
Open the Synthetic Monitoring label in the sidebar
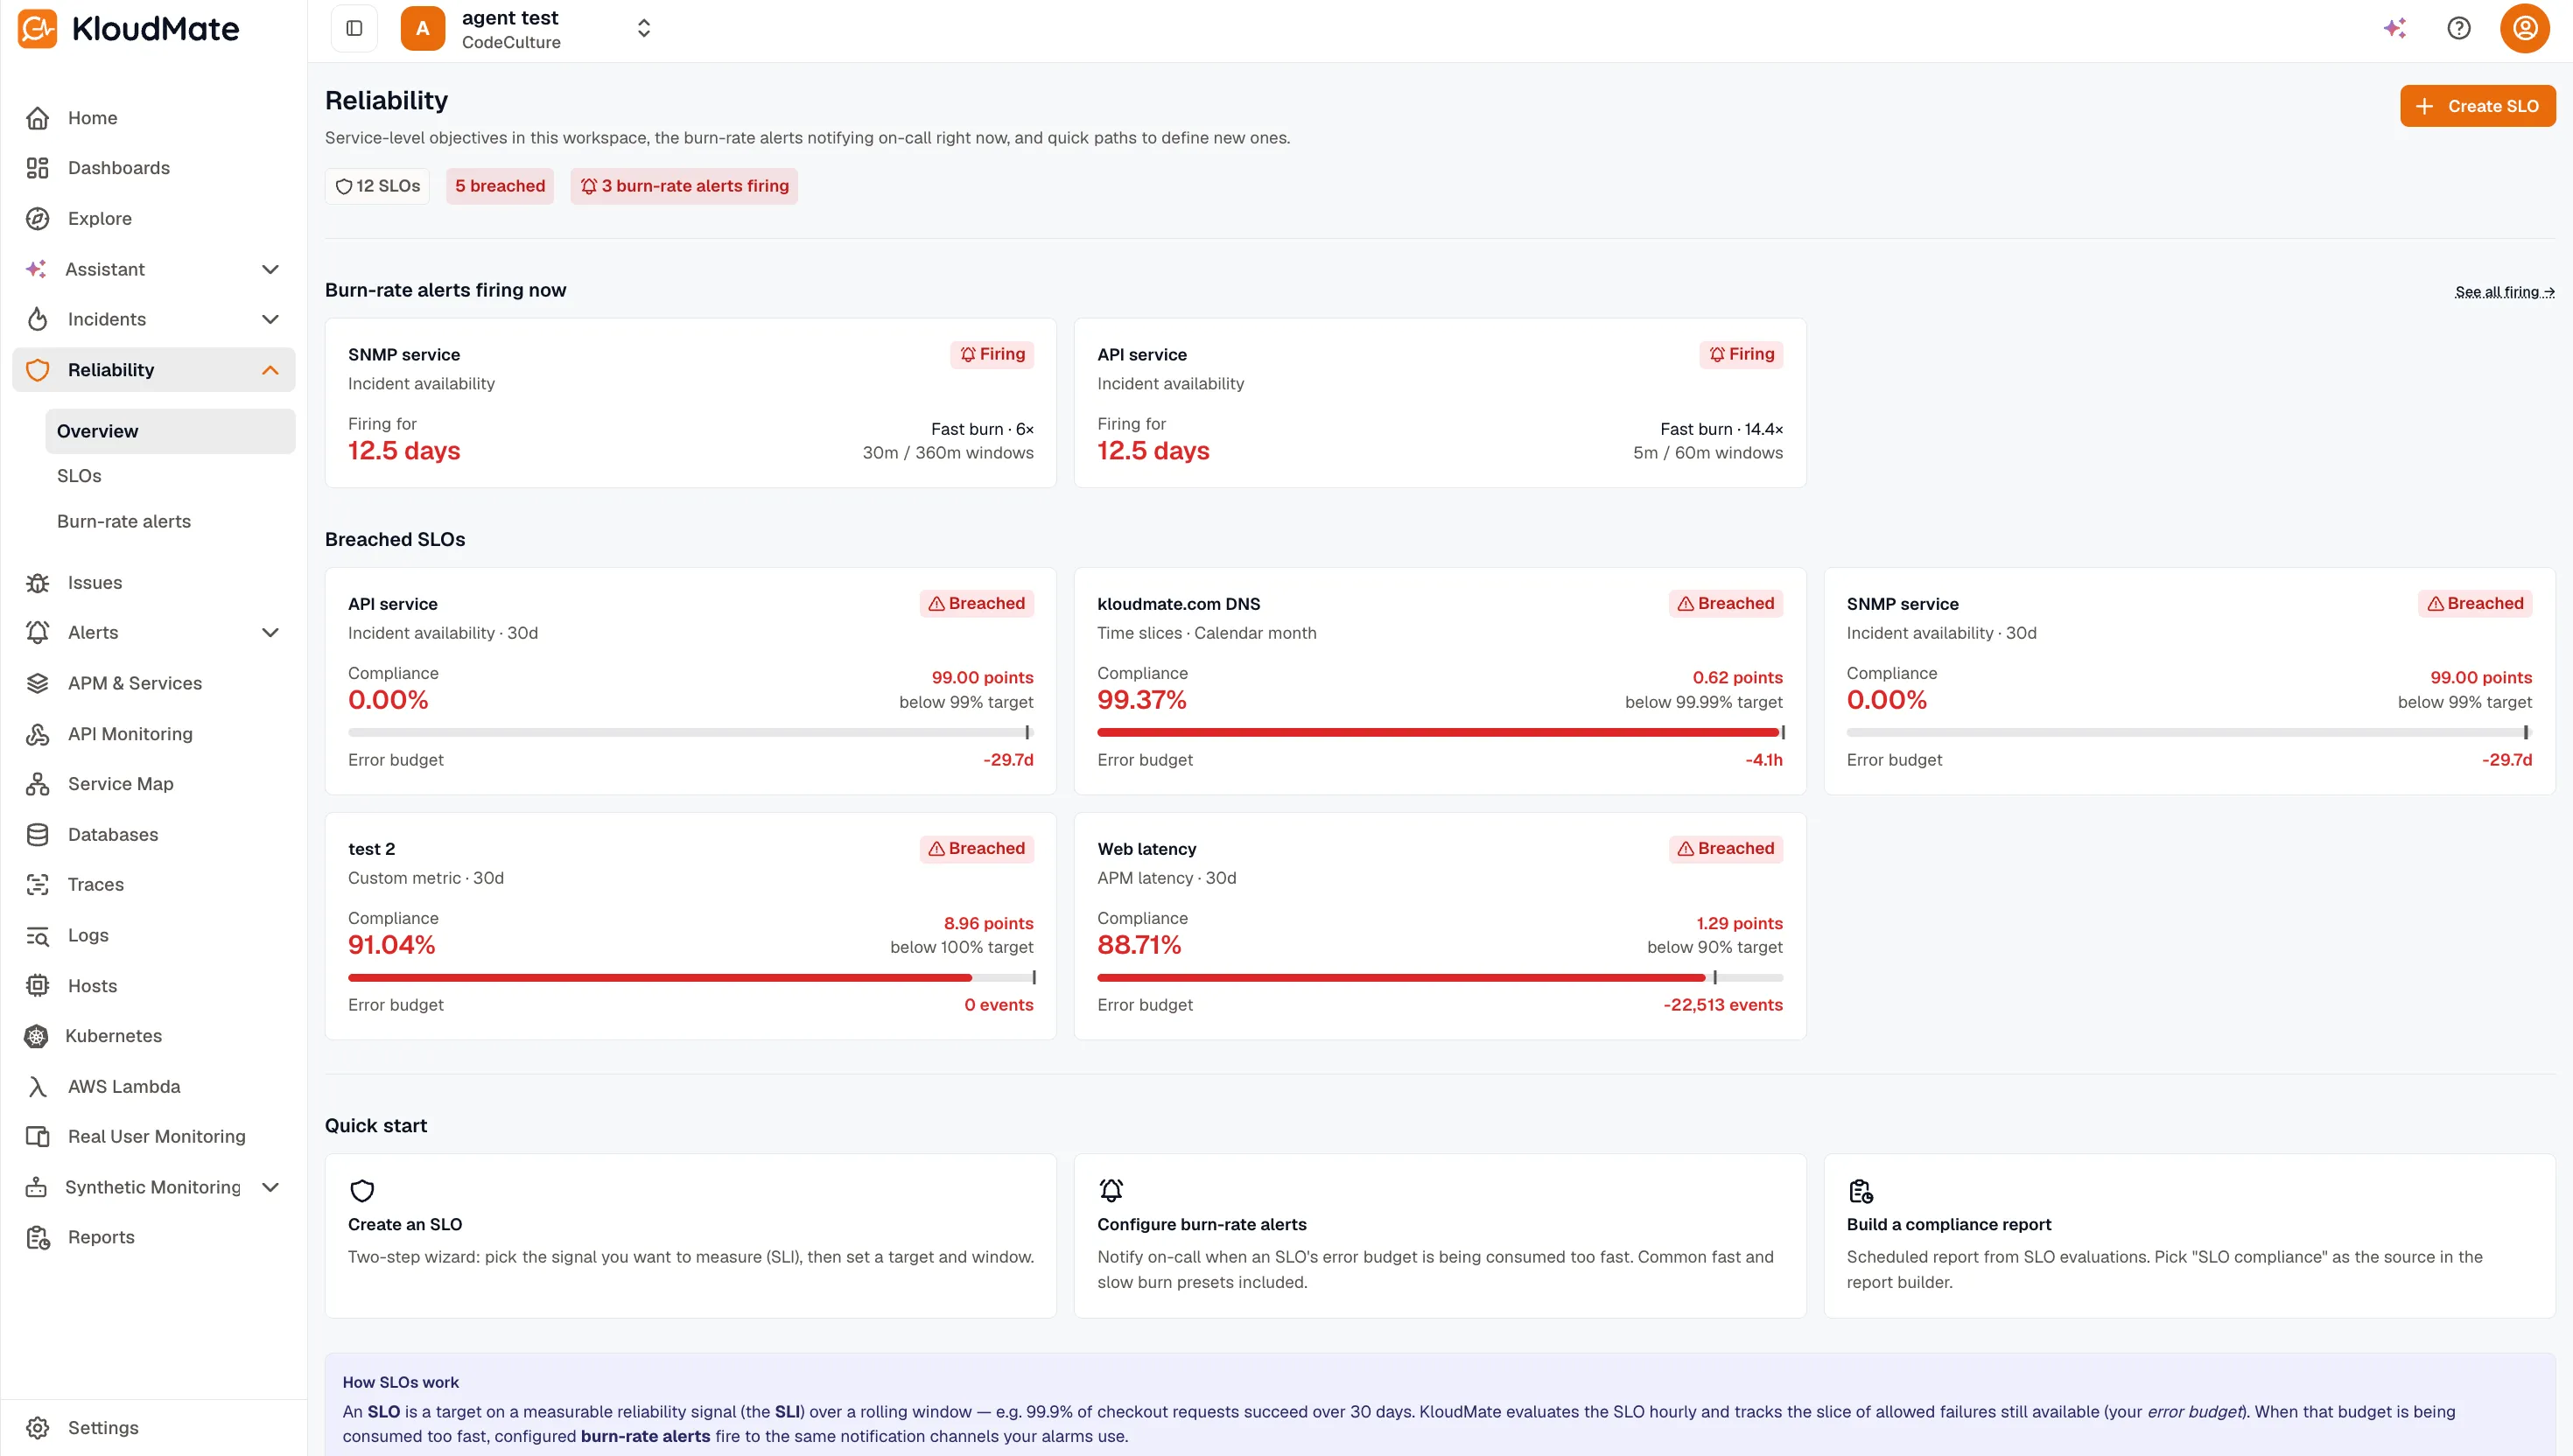coord(153,1187)
